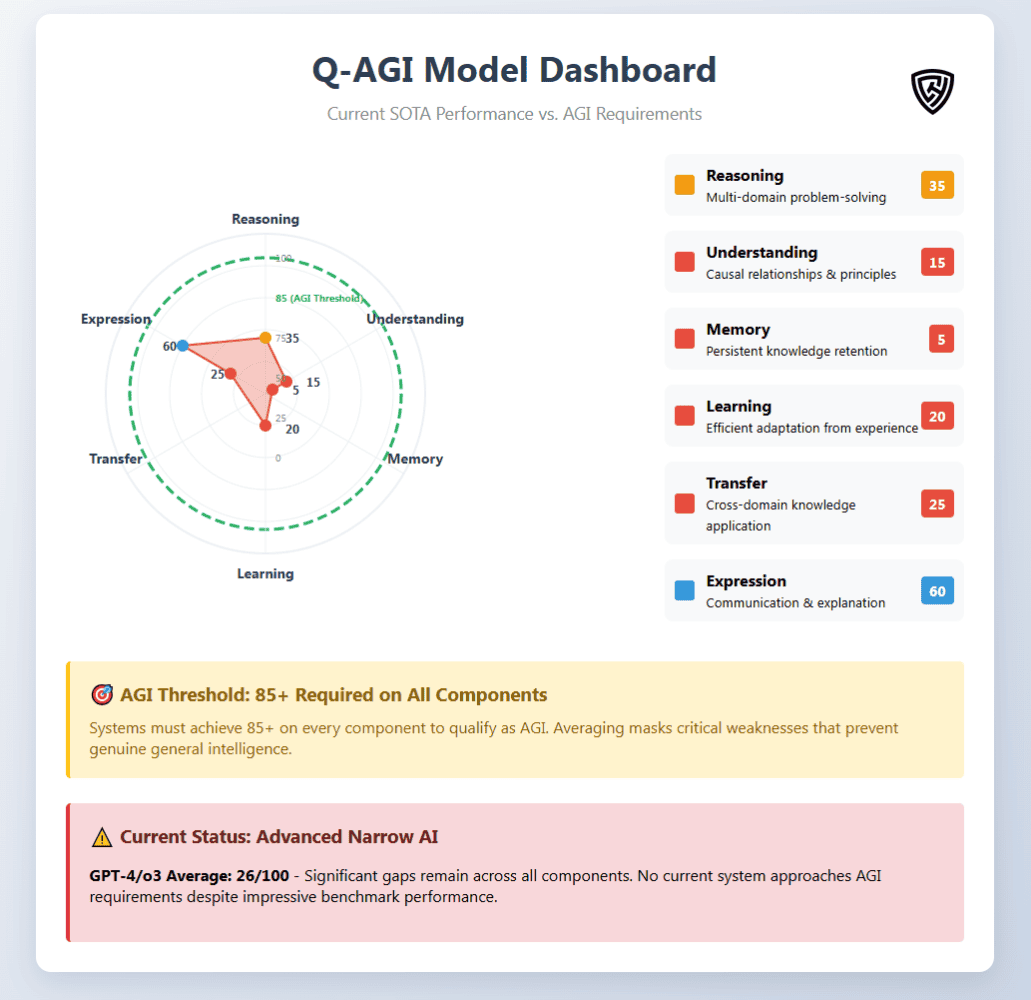Click the Q-AGI Model Dashboard title
Viewport: 1031px width, 1000px height.
514,70
